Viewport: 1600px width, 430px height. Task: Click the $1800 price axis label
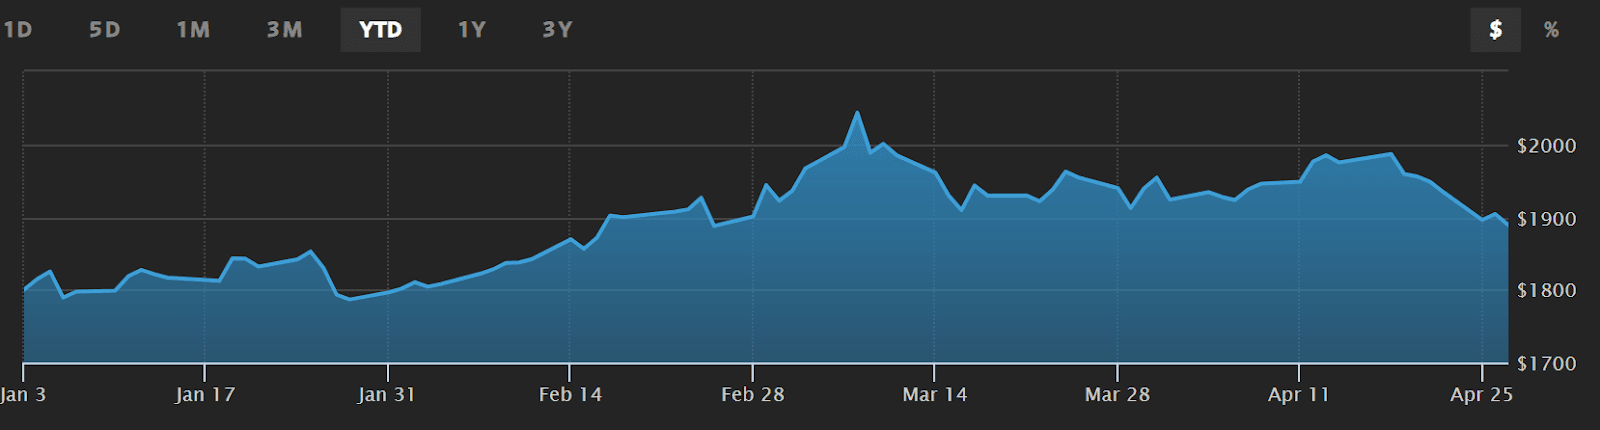[x=1547, y=291]
